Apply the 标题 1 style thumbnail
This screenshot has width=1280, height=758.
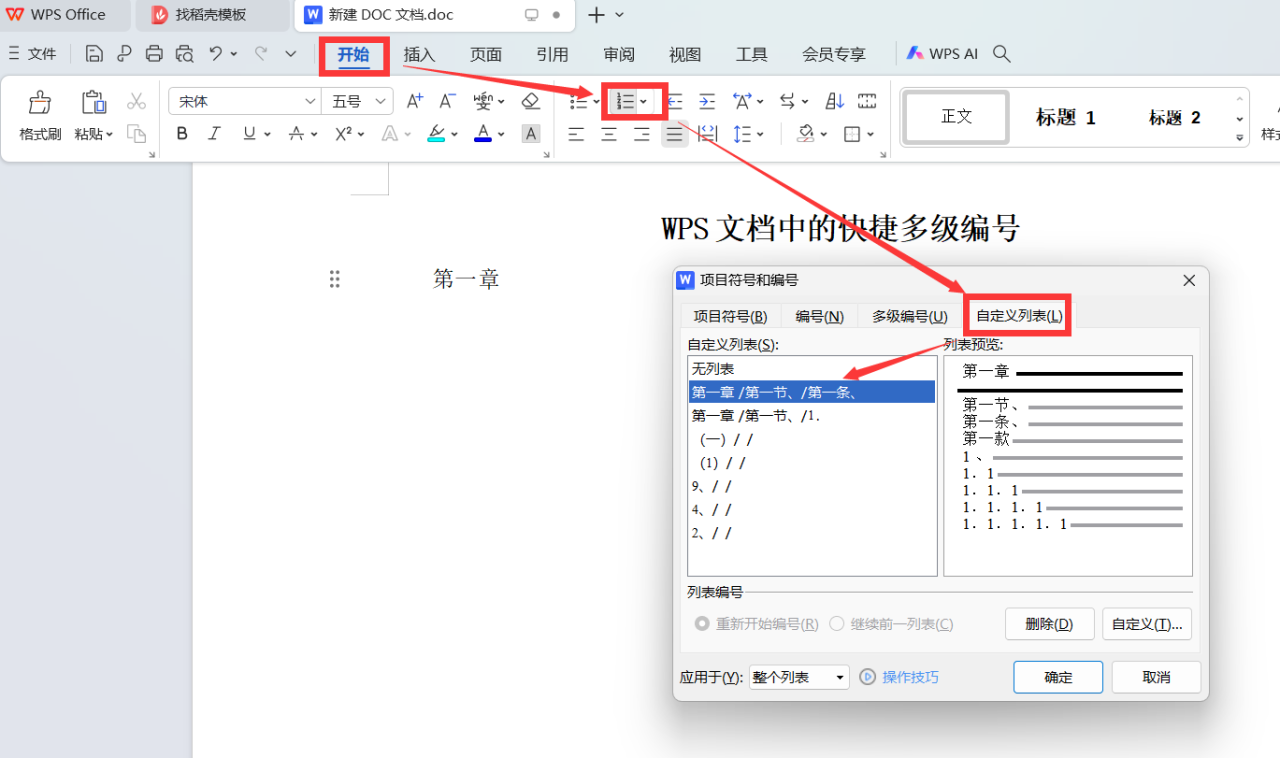pyautogui.click(x=1065, y=118)
